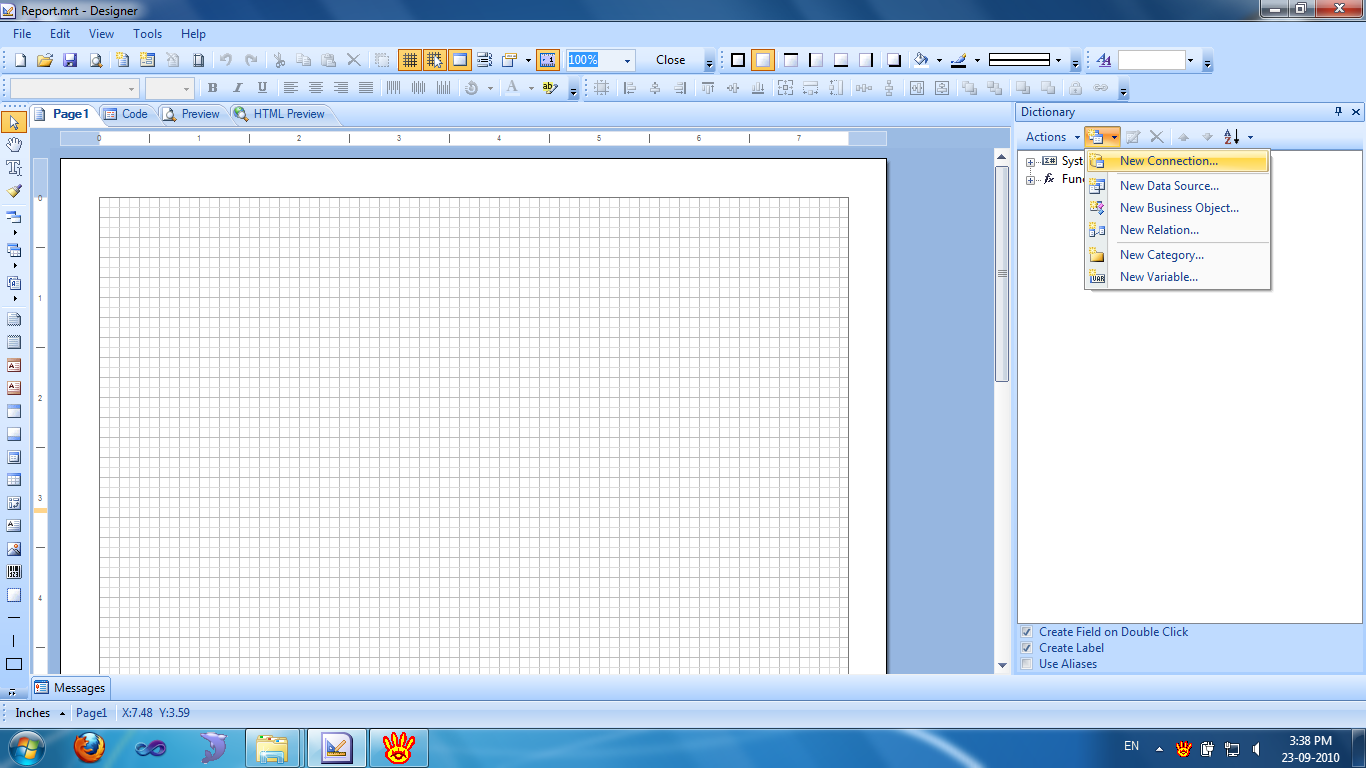Select the Text edit tool in left toolbox
The image size is (1366, 768).
pos(14,168)
